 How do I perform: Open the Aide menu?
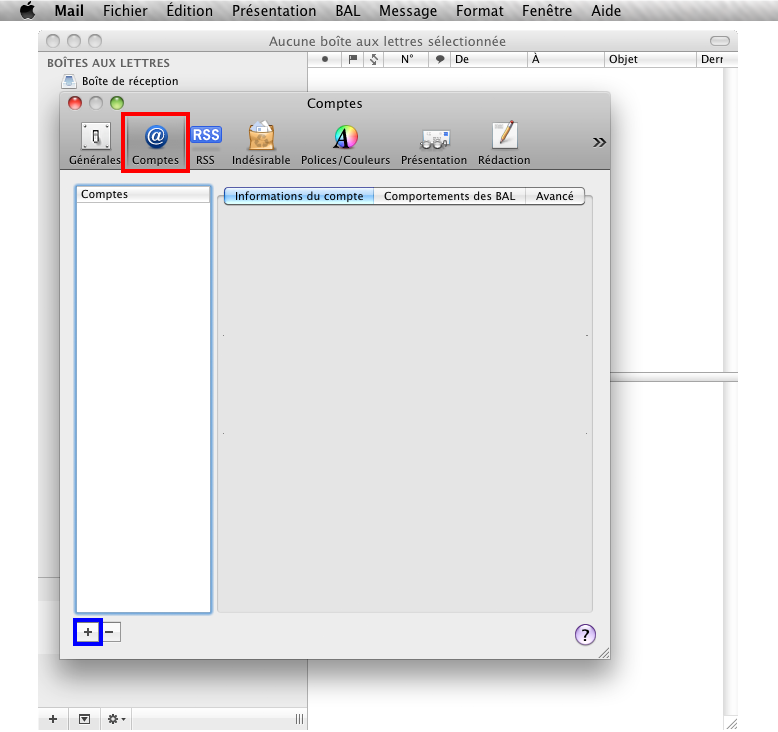click(606, 10)
